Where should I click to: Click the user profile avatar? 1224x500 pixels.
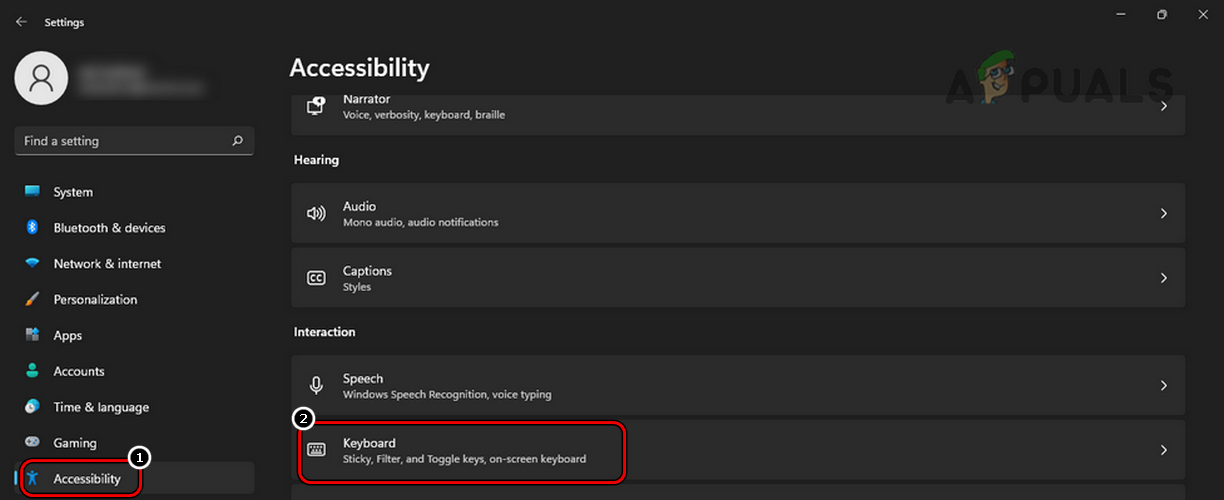(41, 77)
